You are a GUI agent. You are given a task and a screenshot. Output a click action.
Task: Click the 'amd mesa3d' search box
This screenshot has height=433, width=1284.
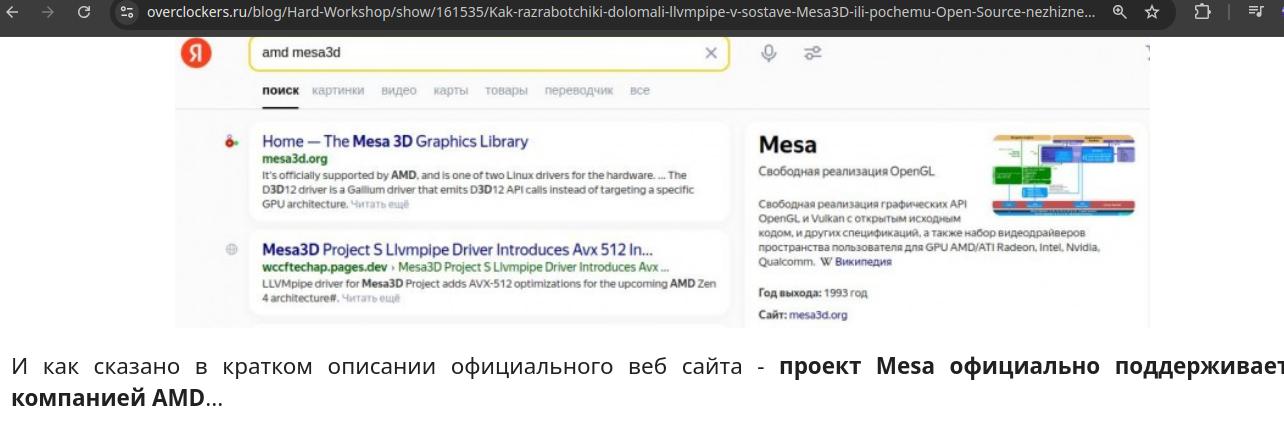pyautogui.click(x=489, y=53)
